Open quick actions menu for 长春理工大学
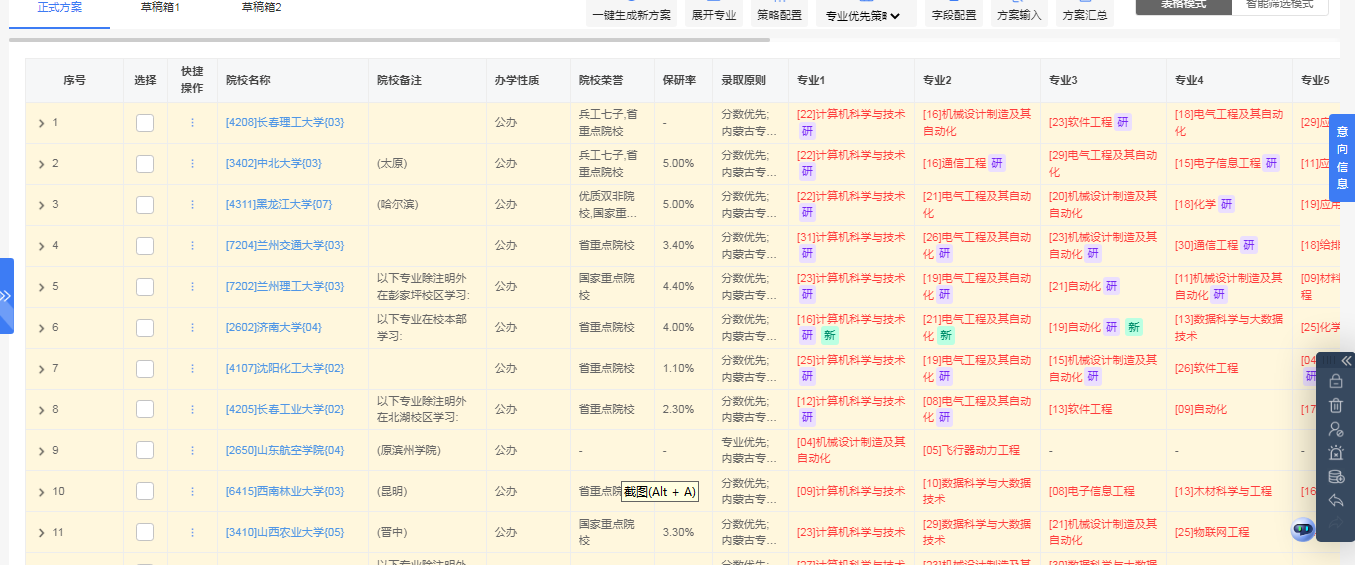Image resolution: width=1355 pixels, height=565 pixels. (192, 122)
